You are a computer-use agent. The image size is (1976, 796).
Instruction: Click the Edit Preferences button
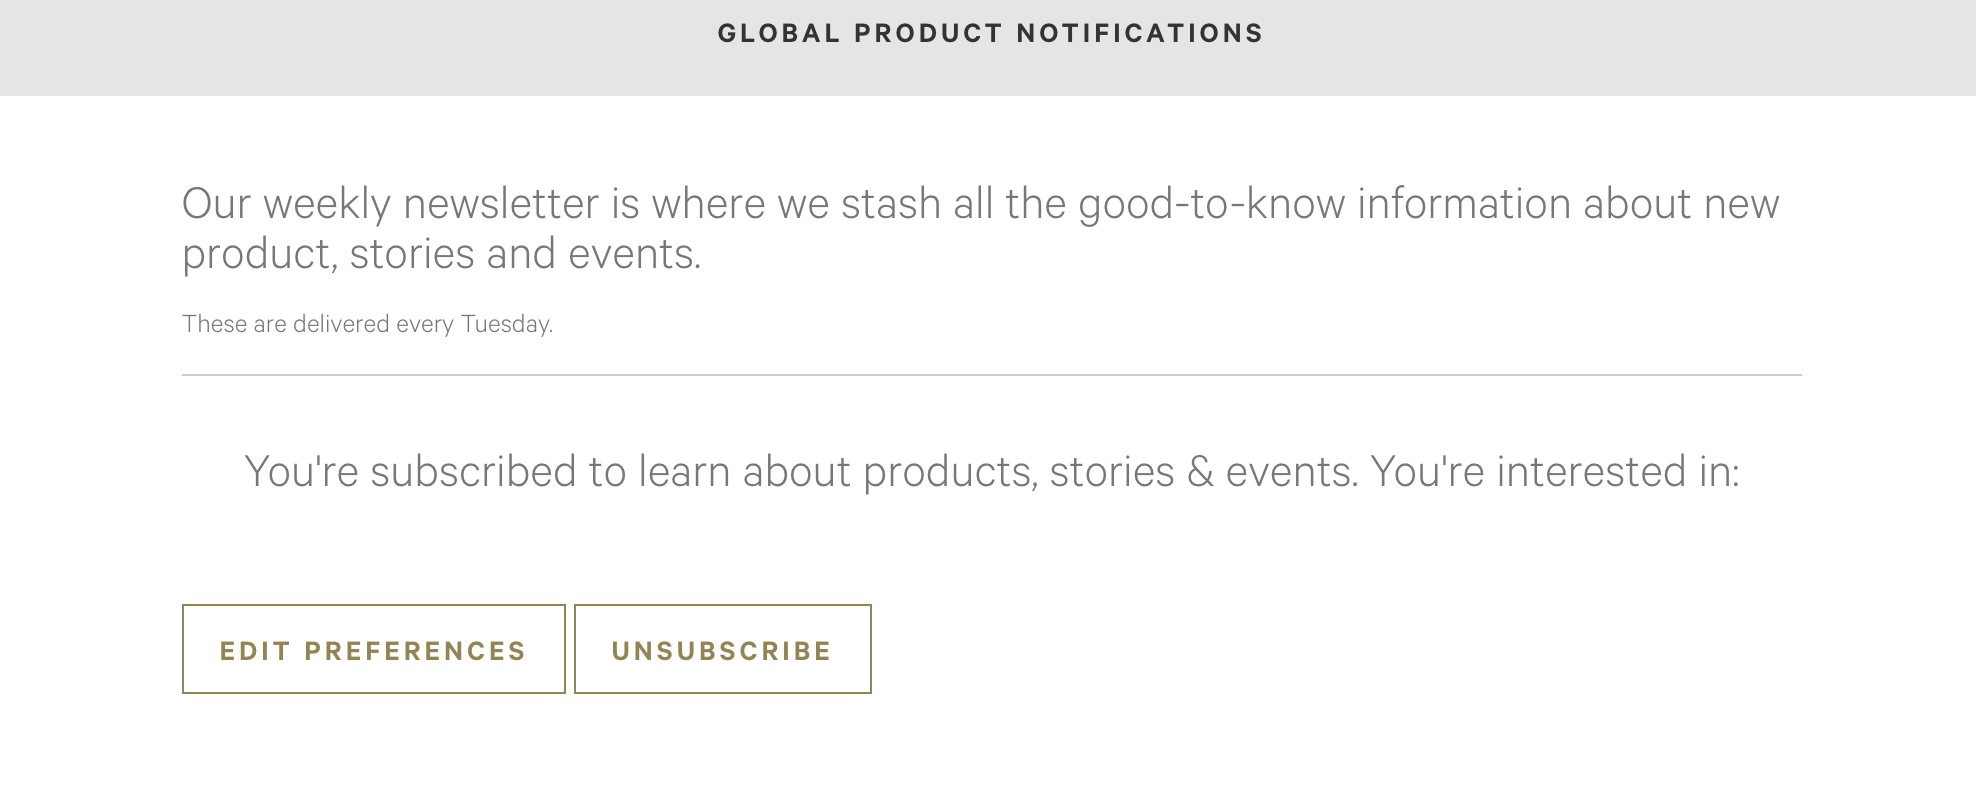coord(373,649)
